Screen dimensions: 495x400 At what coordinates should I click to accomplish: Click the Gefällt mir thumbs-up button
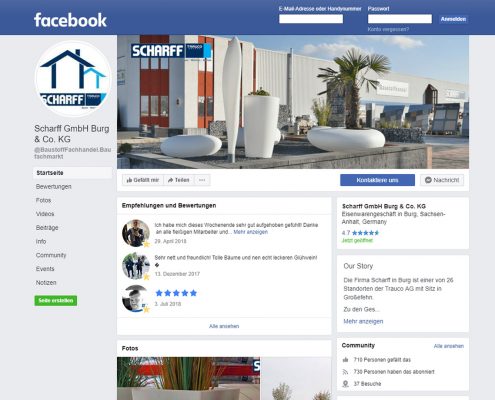(143, 180)
